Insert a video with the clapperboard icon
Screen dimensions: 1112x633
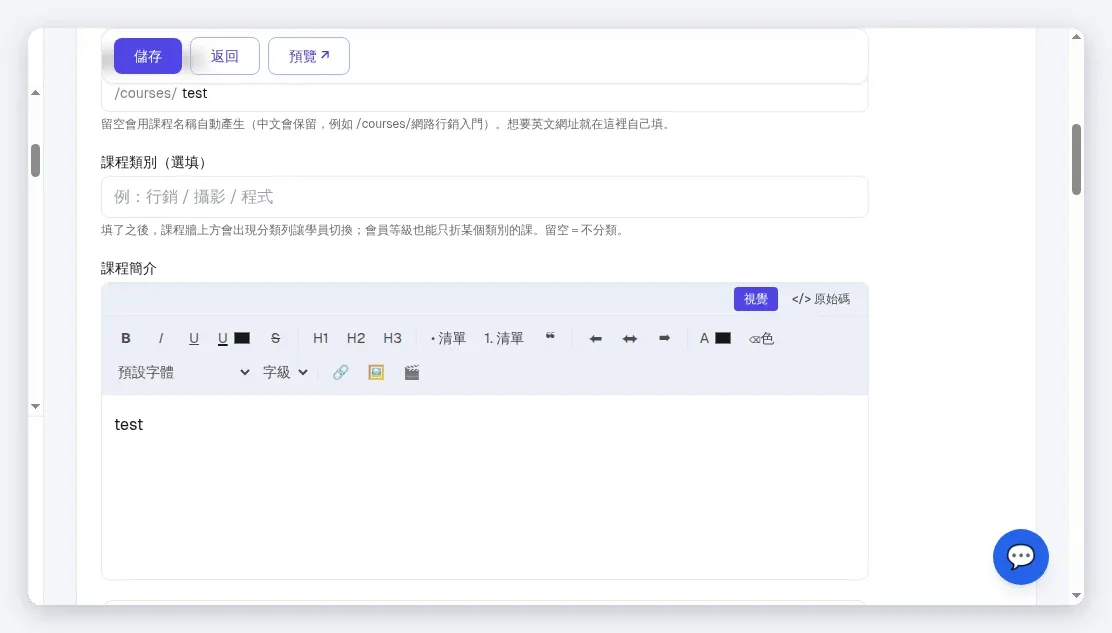412,372
